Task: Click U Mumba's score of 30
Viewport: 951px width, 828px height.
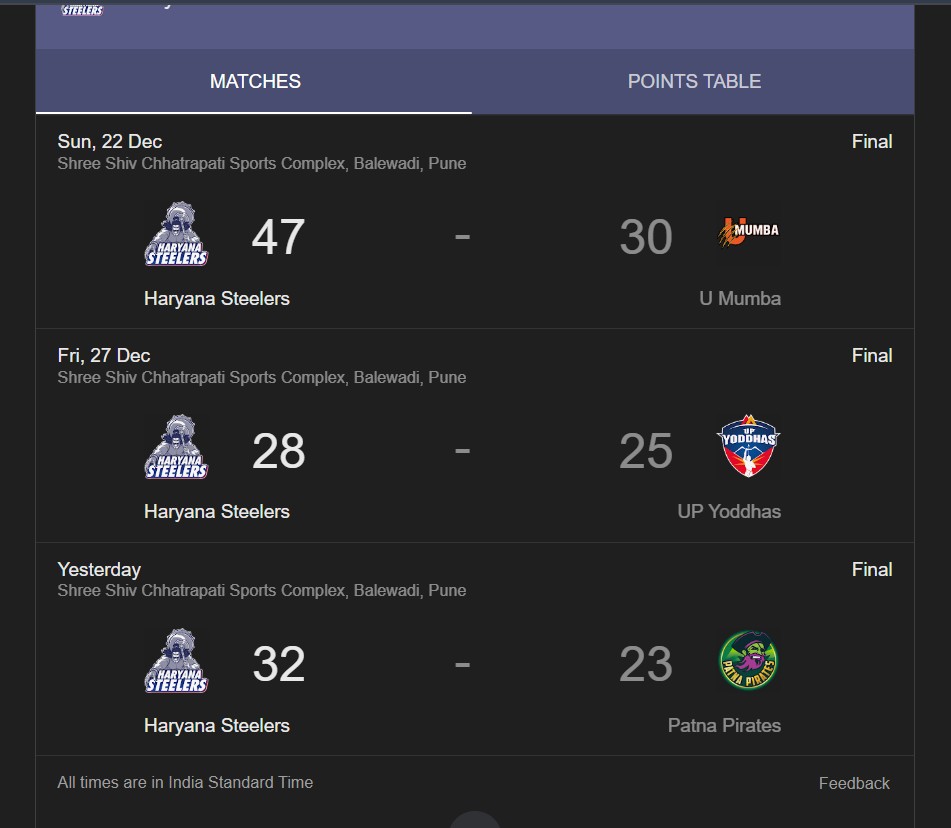Action: 645,237
